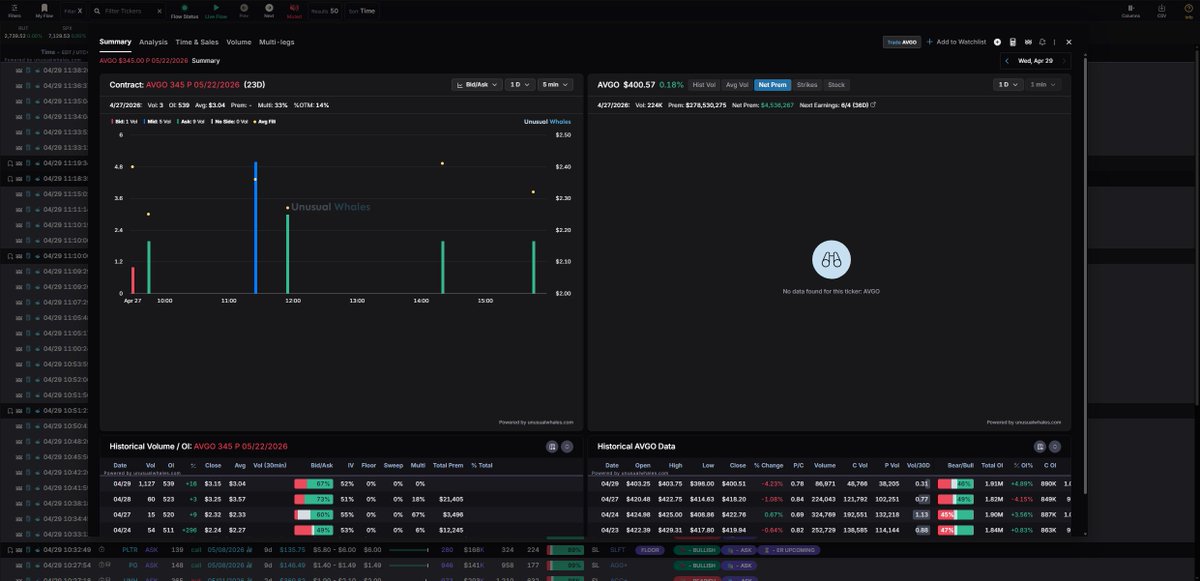This screenshot has height=581, width=1200.
Task: Check the Flow Status indicator
Action: coord(184,11)
